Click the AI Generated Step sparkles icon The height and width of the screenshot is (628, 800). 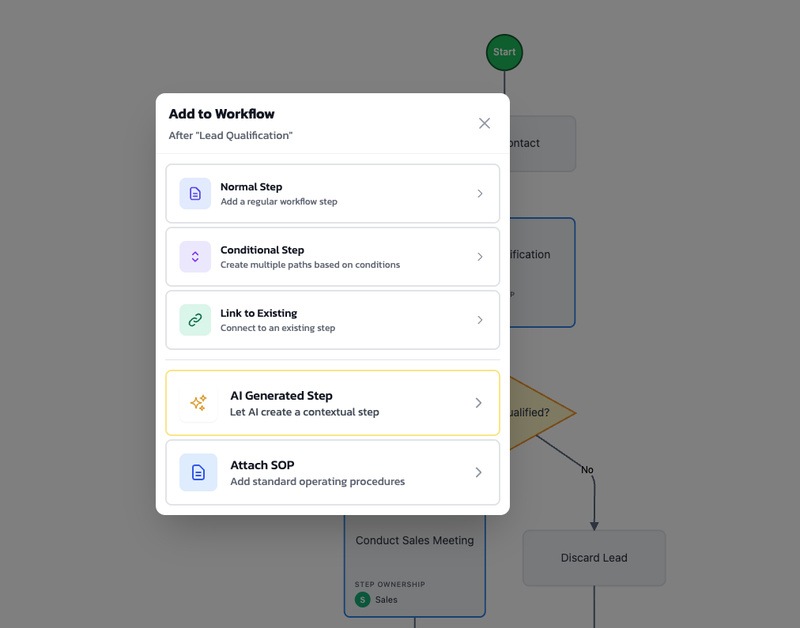196,402
